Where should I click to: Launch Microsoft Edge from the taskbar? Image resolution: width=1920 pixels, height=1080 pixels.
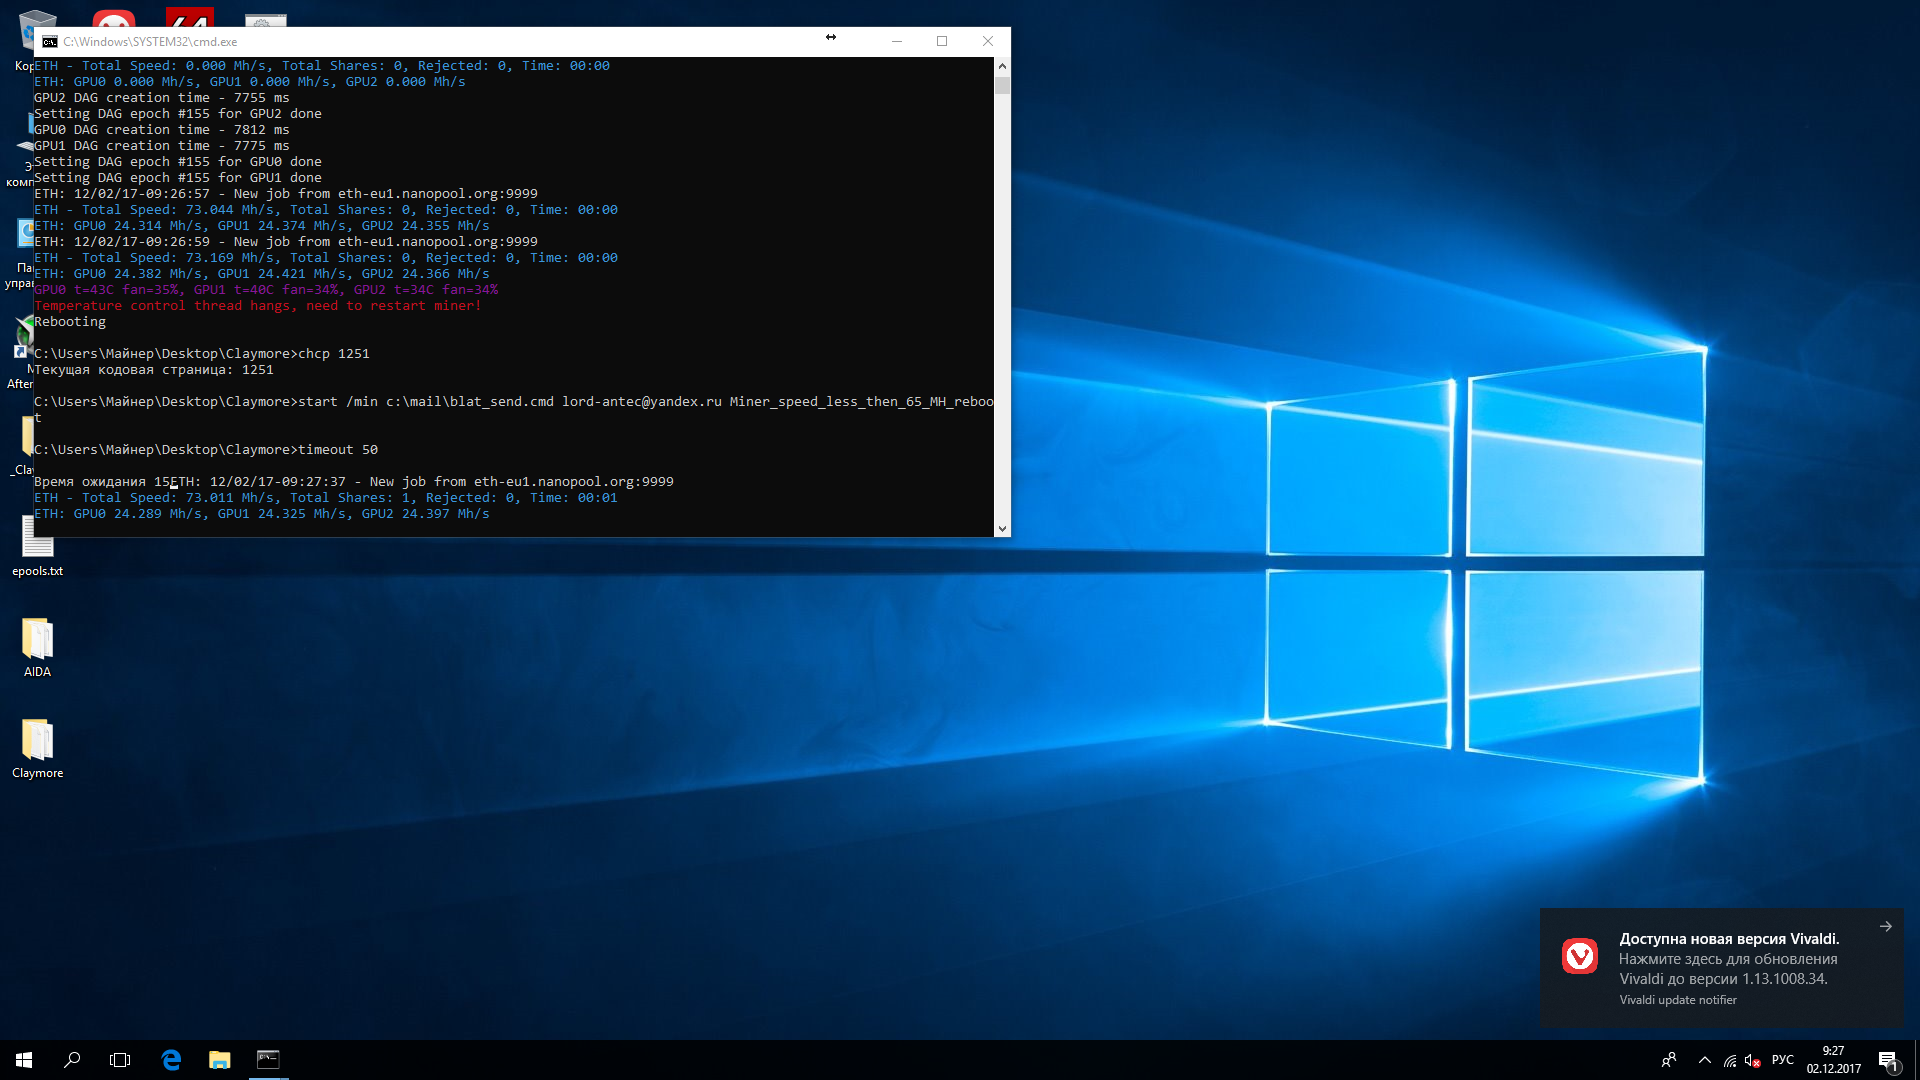point(171,1060)
